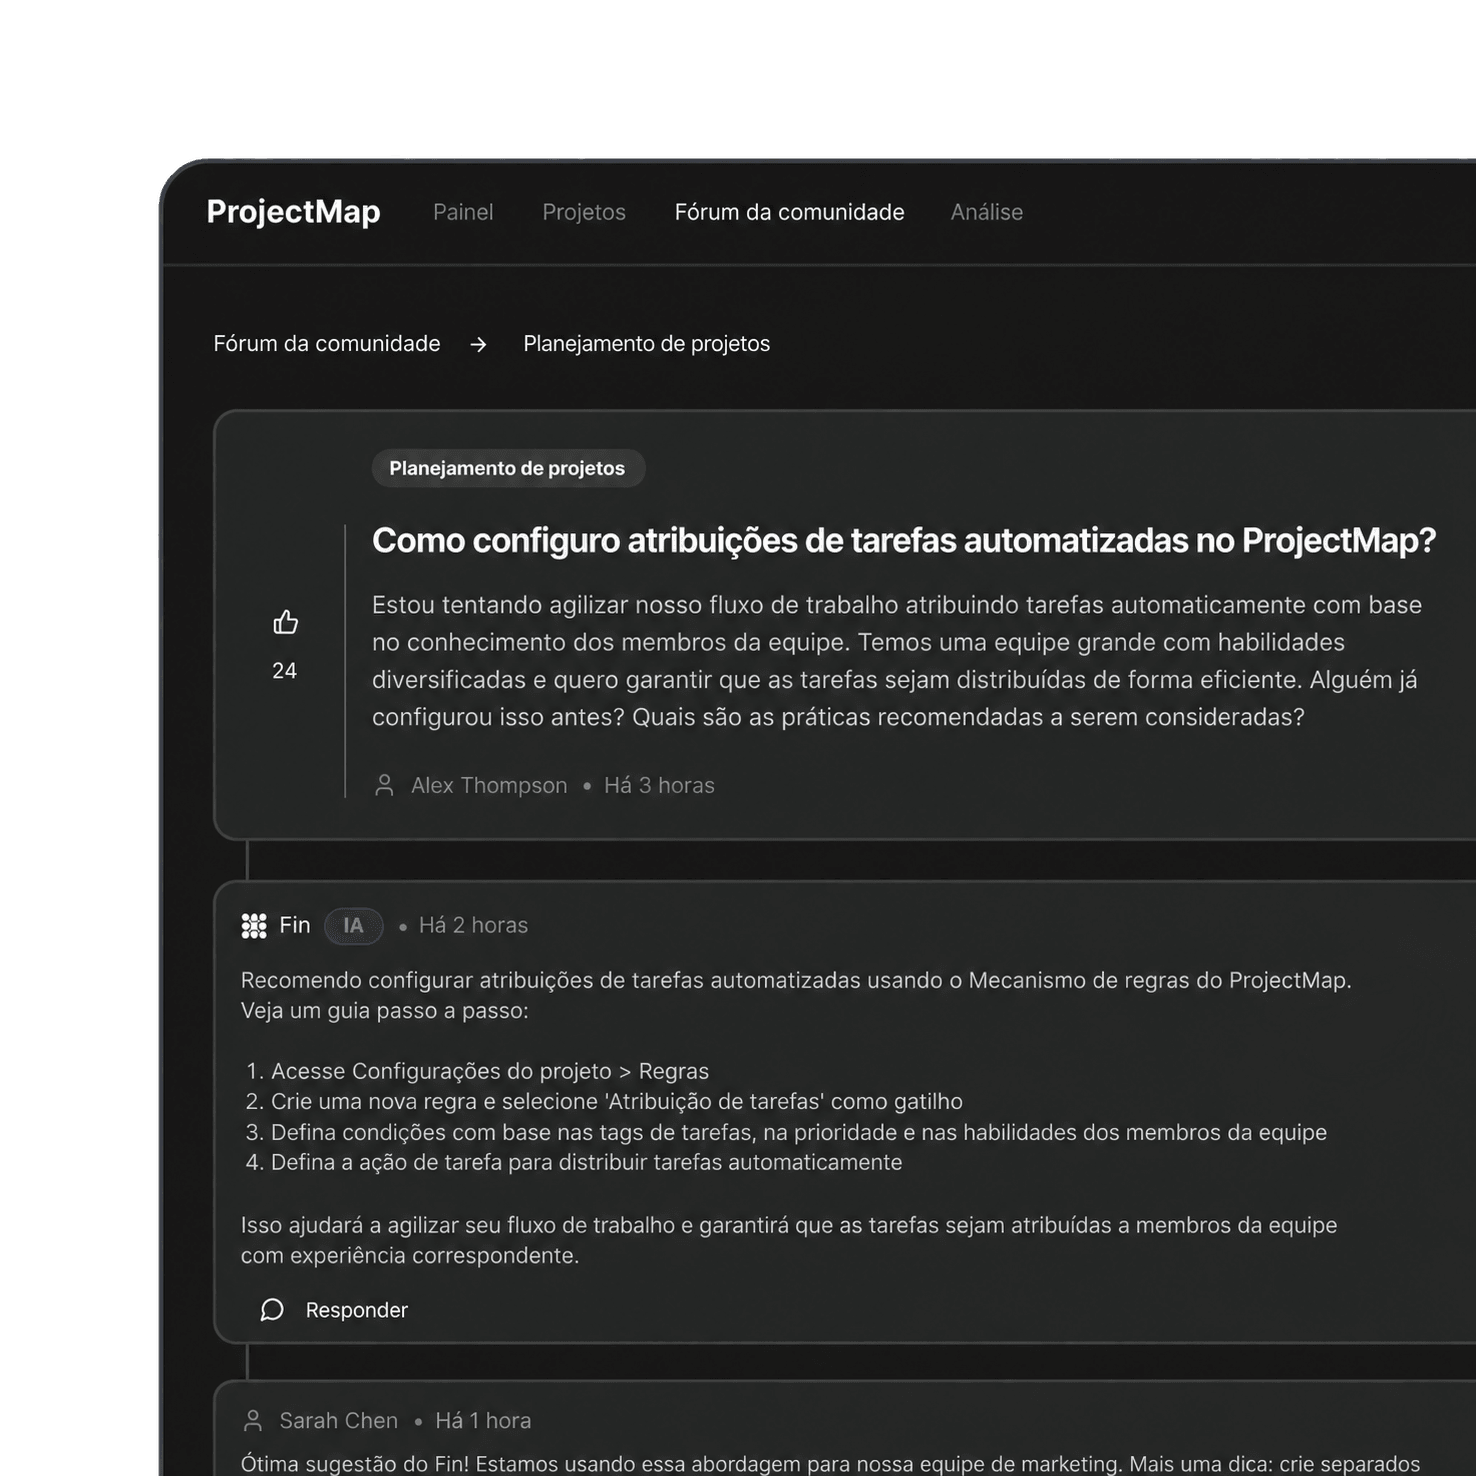This screenshot has width=1476, height=1476.
Task: Like the post with the thumbs-up icon
Action: pyautogui.click(x=285, y=622)
